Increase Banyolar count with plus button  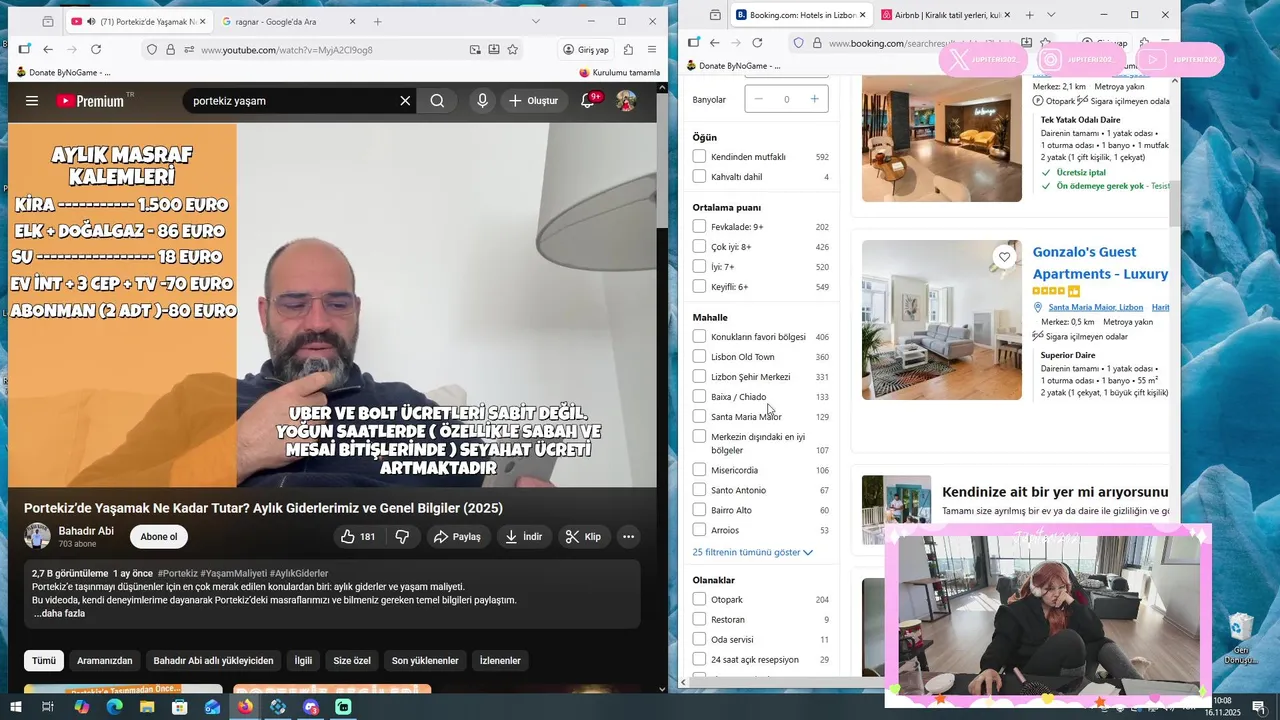[x=814, y=99]
